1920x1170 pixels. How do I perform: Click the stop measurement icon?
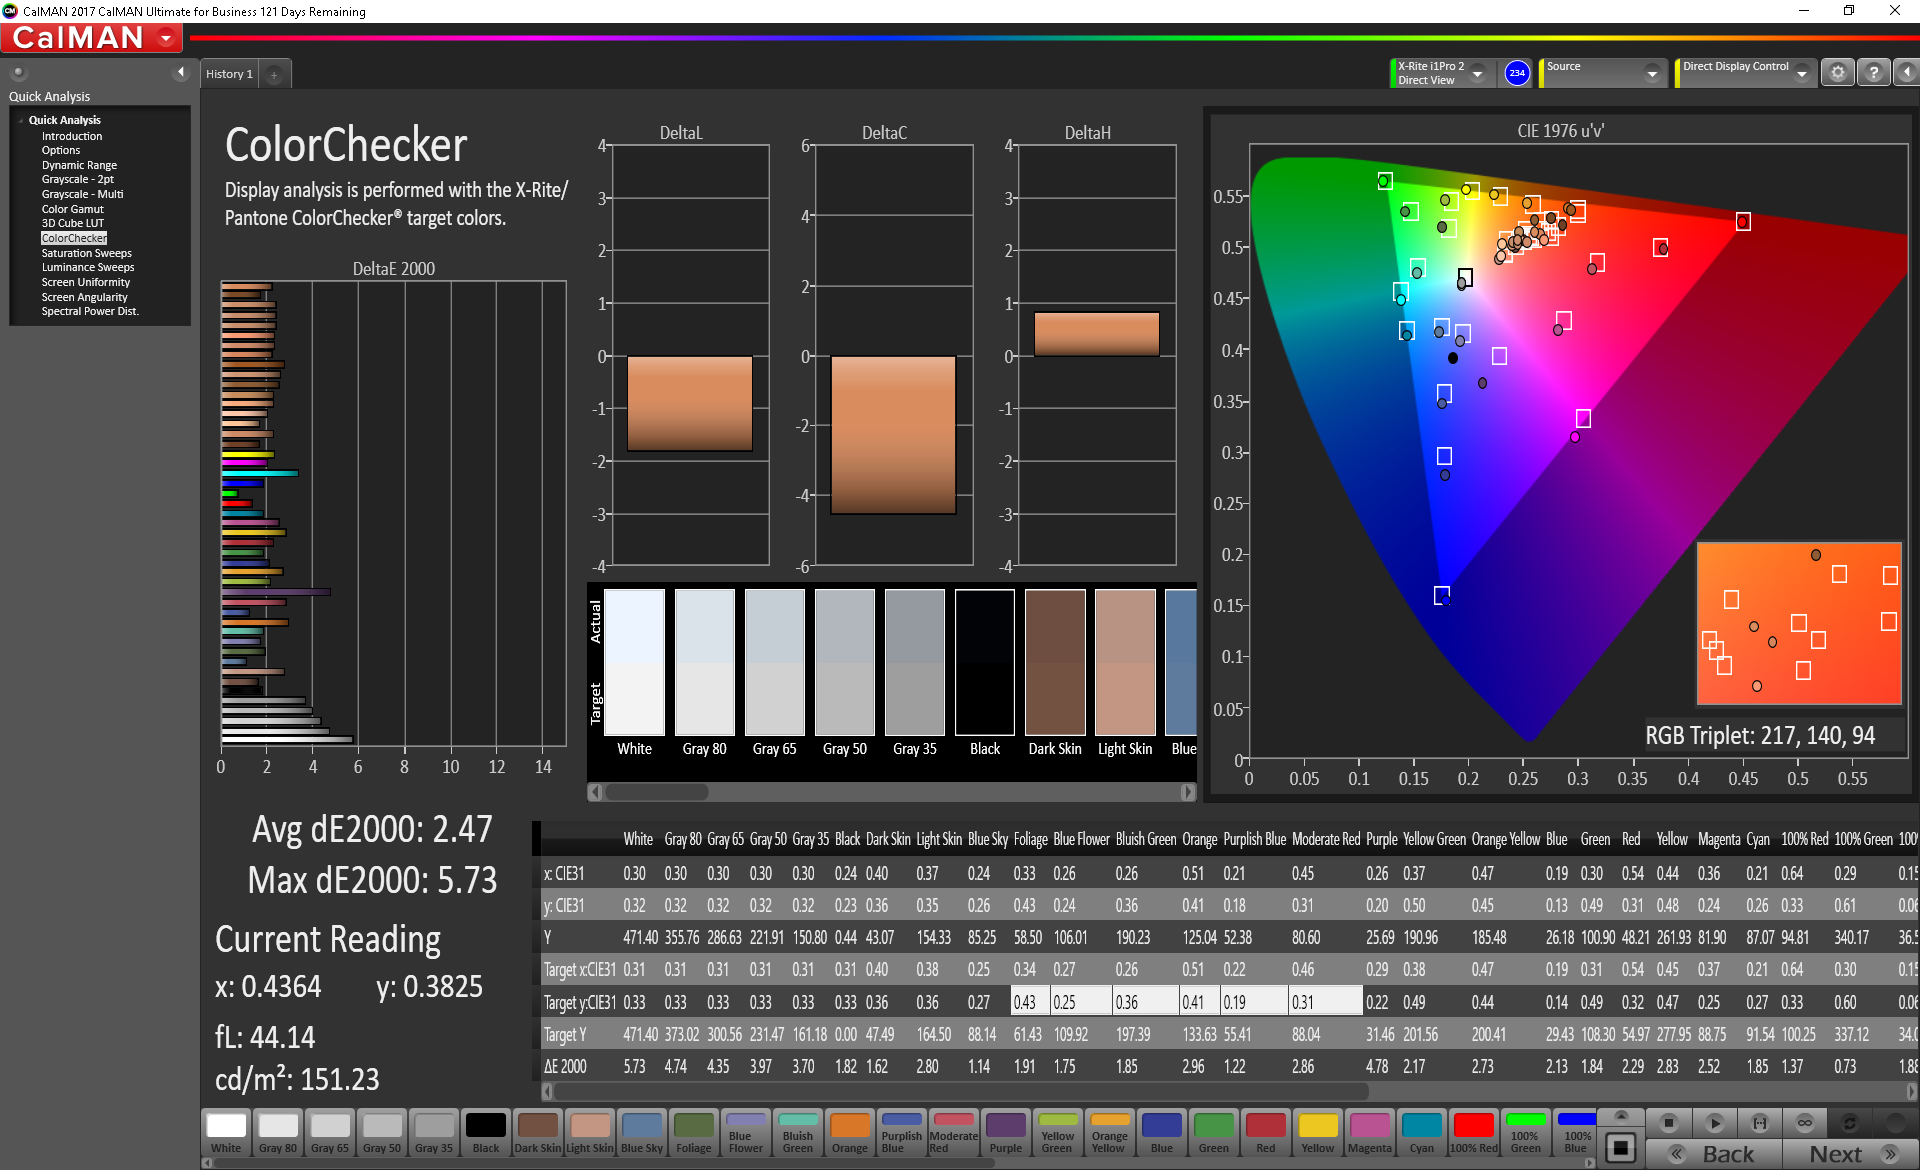(x=1668, y=1123)
